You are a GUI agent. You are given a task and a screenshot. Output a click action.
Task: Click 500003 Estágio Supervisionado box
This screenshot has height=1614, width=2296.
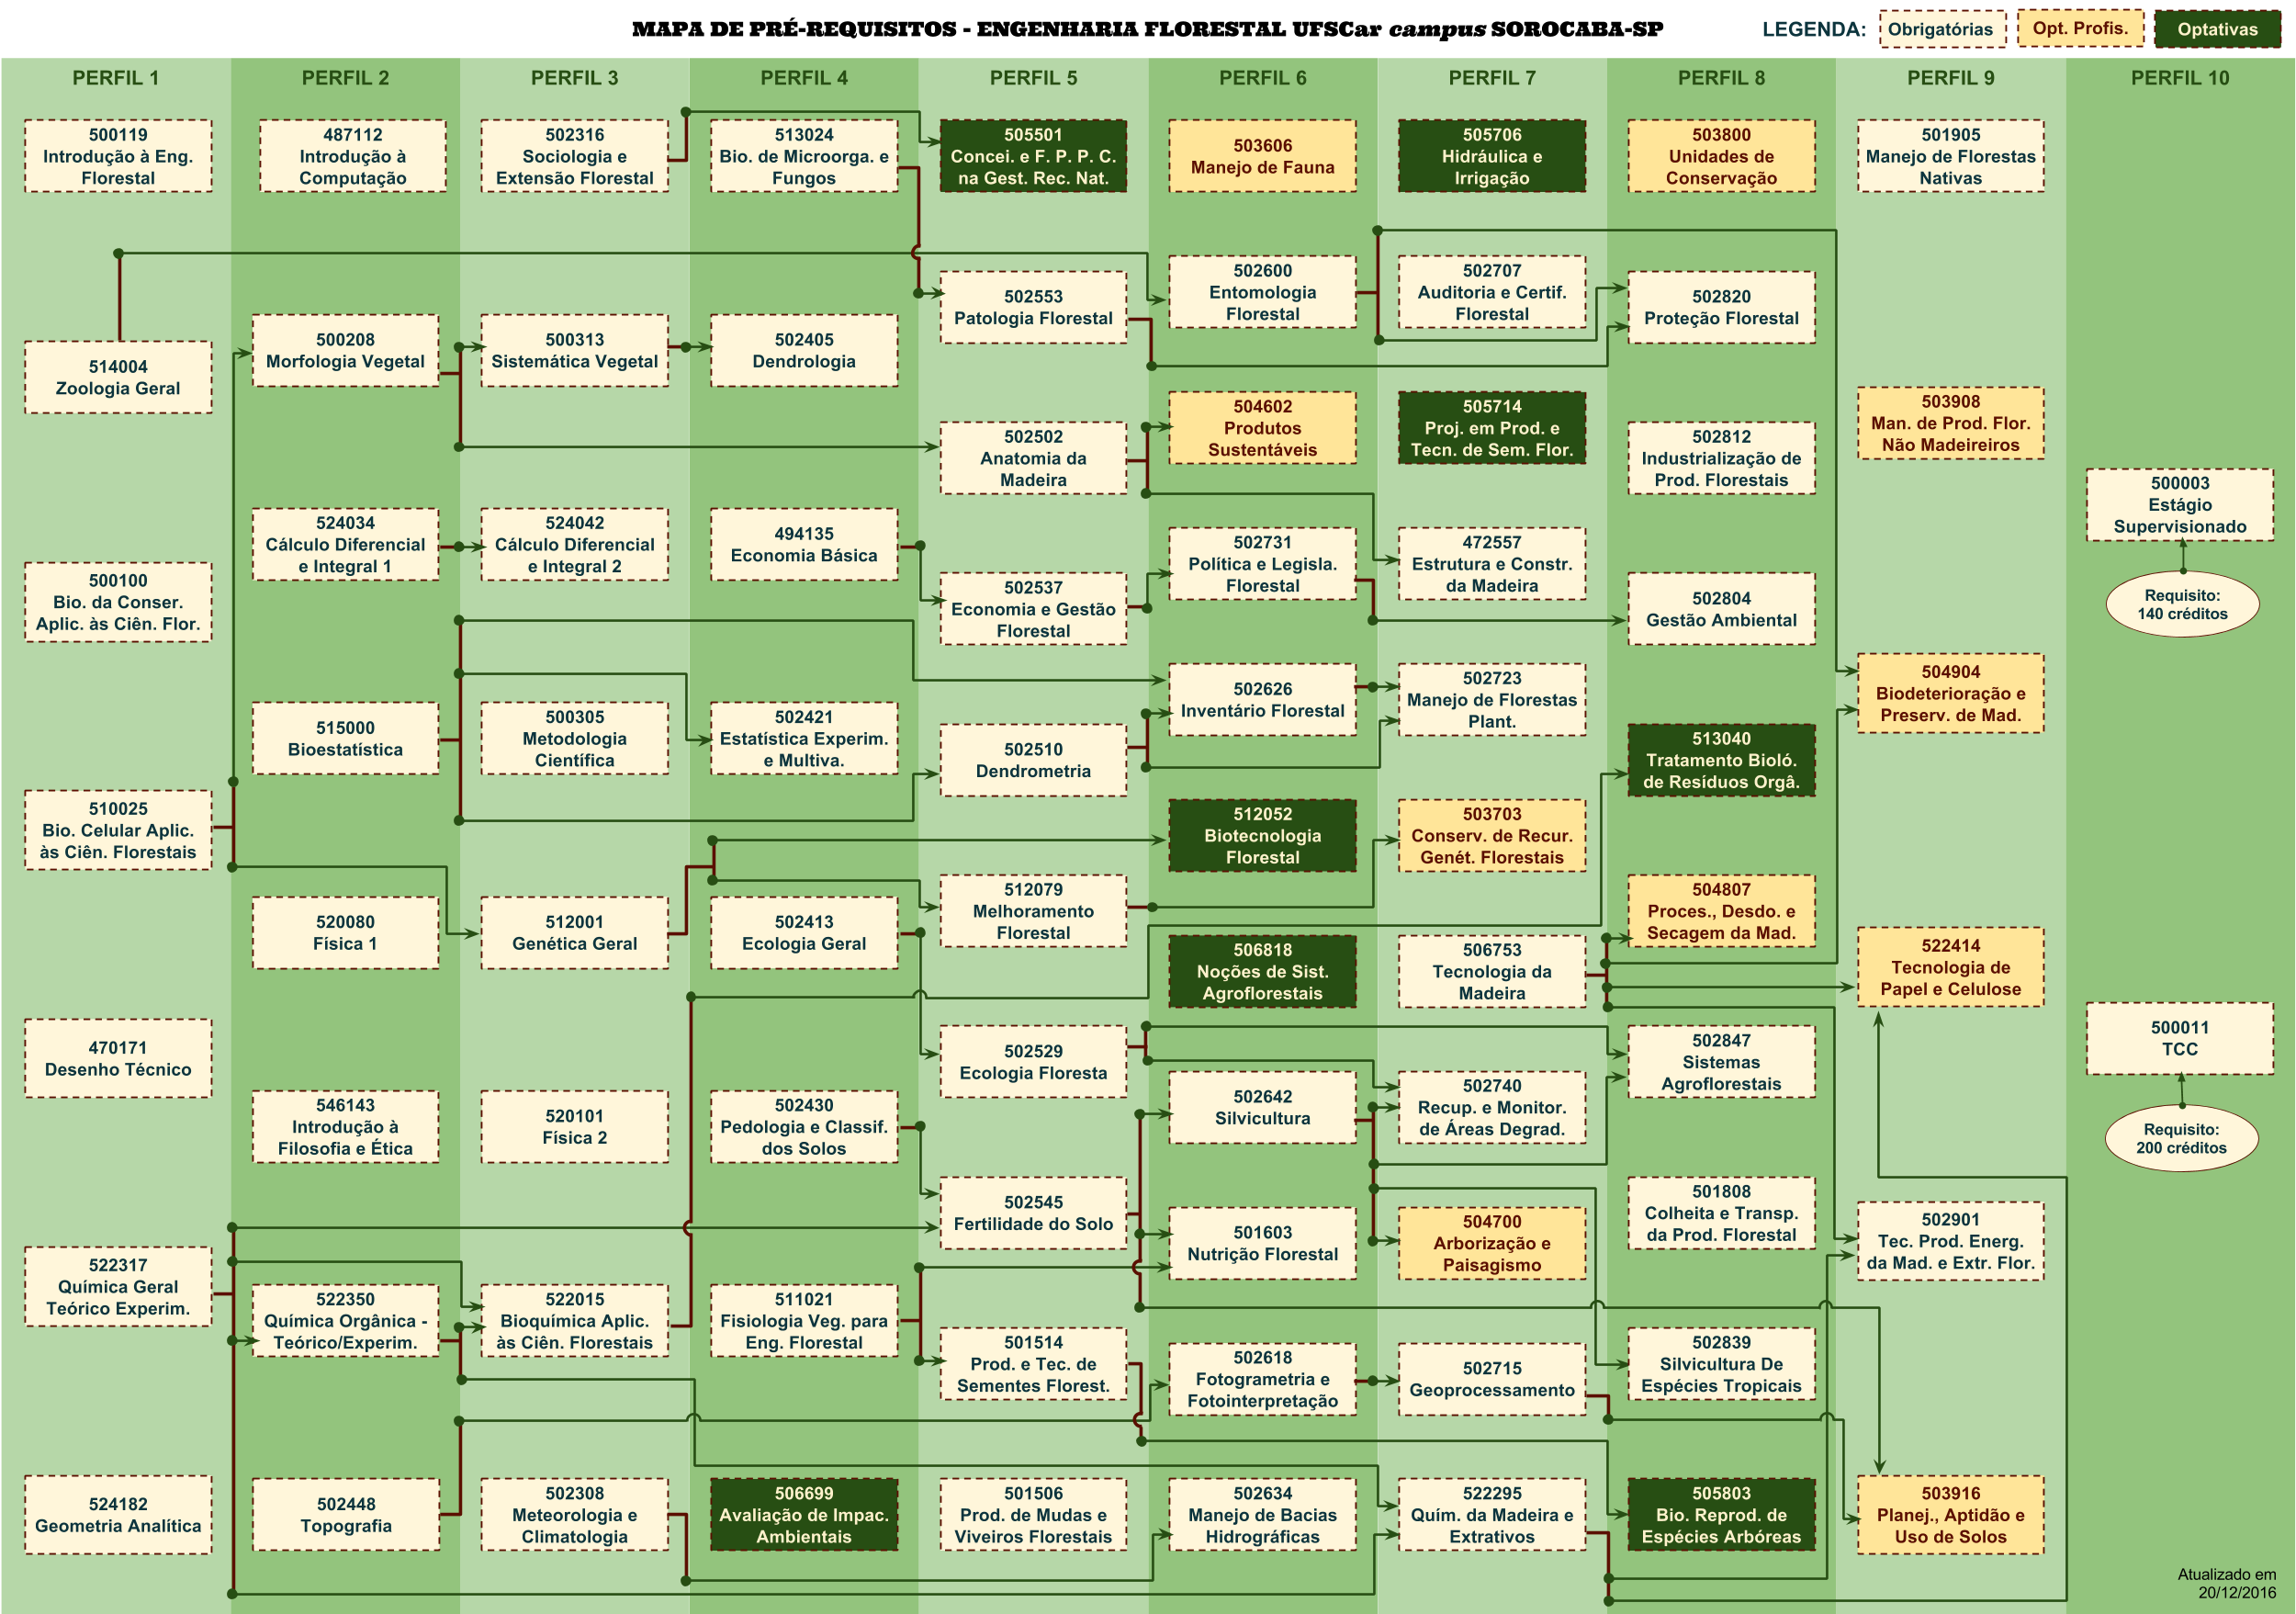click(2180, 505)
